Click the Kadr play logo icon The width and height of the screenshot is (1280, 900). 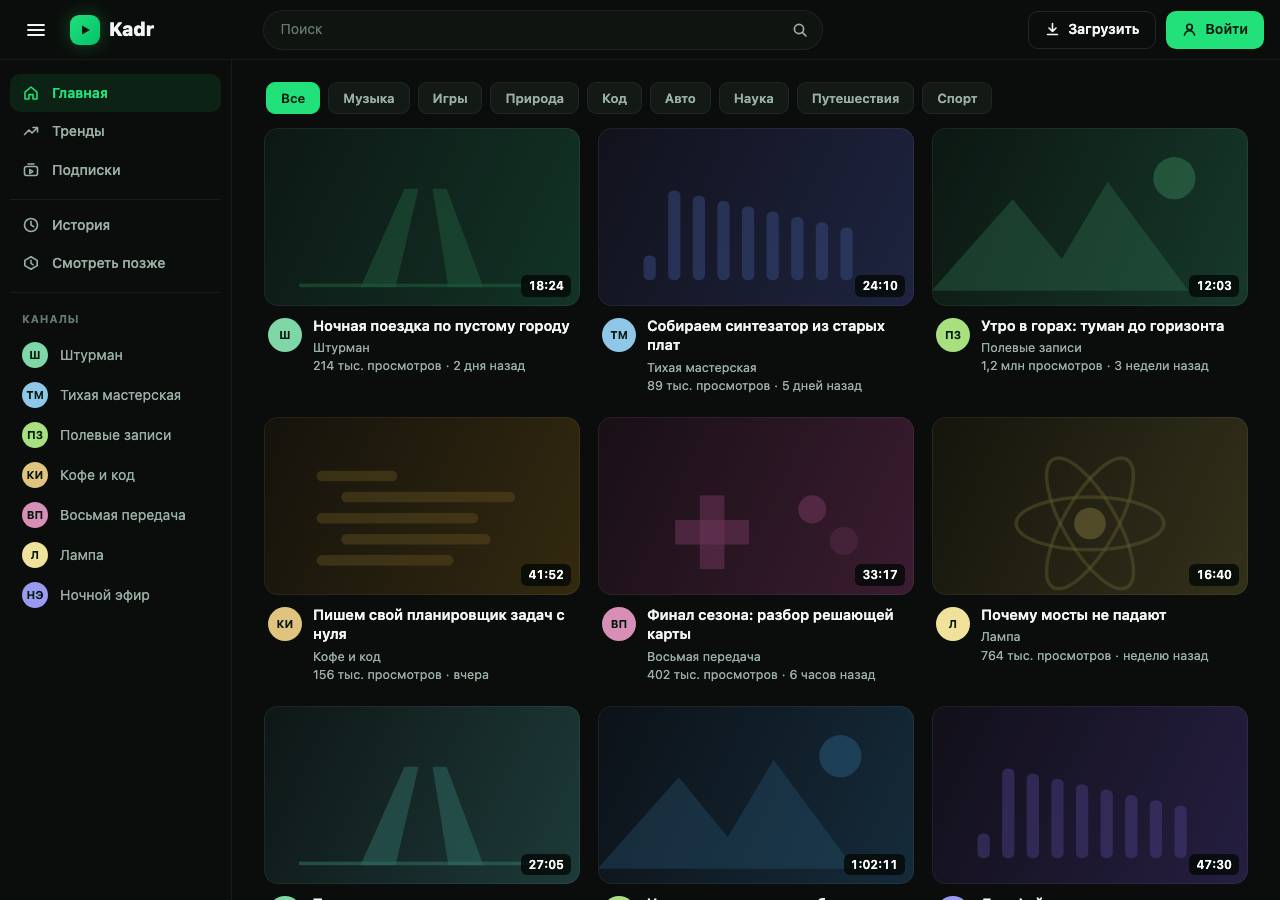(85, 30)
